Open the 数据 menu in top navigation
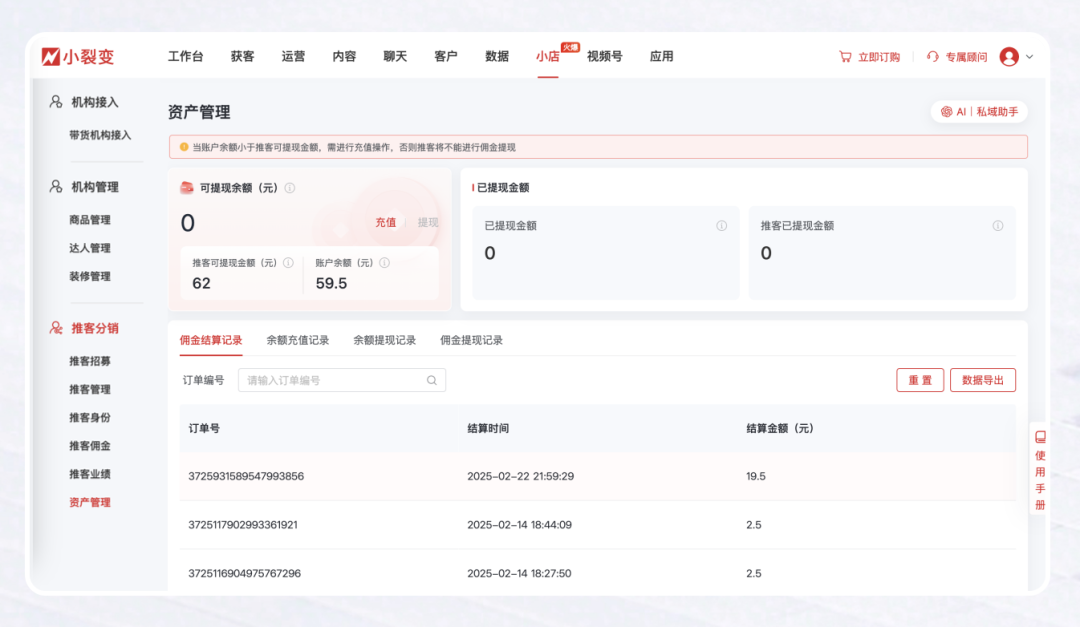 497,57
